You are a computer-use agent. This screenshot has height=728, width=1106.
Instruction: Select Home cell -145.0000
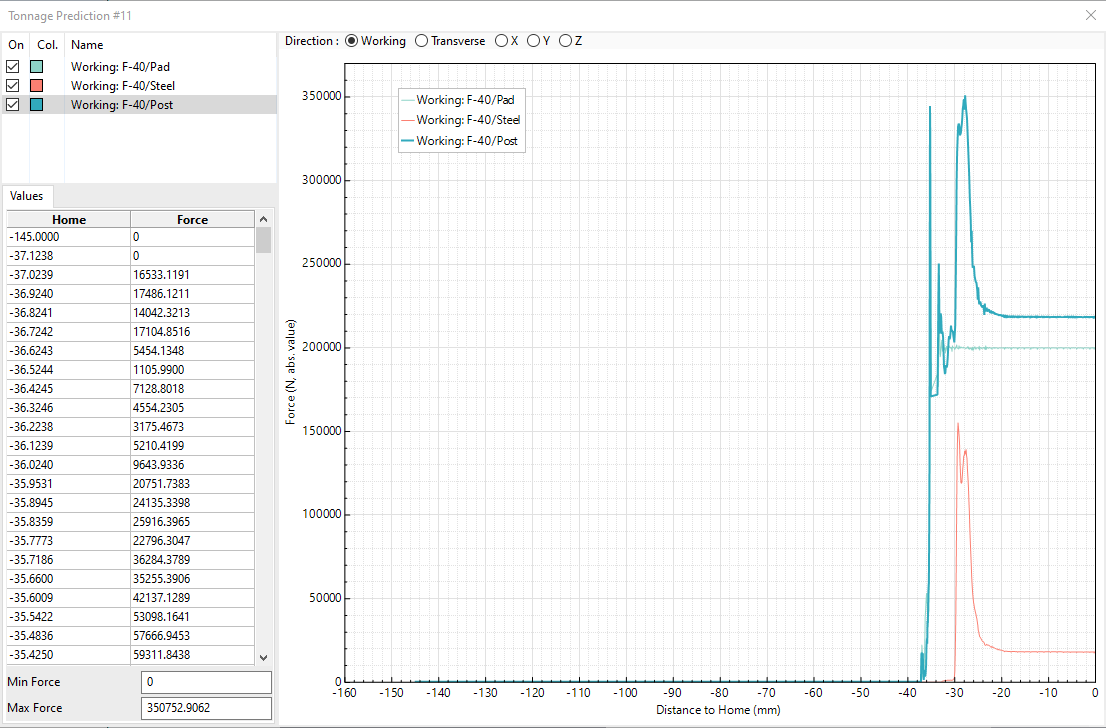(x=69, y=237)
